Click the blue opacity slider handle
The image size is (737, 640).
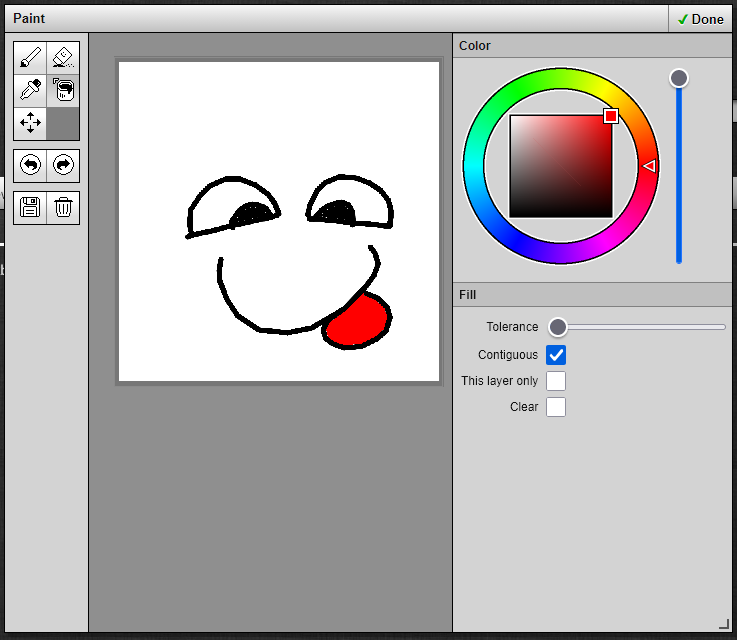[679, 78]
